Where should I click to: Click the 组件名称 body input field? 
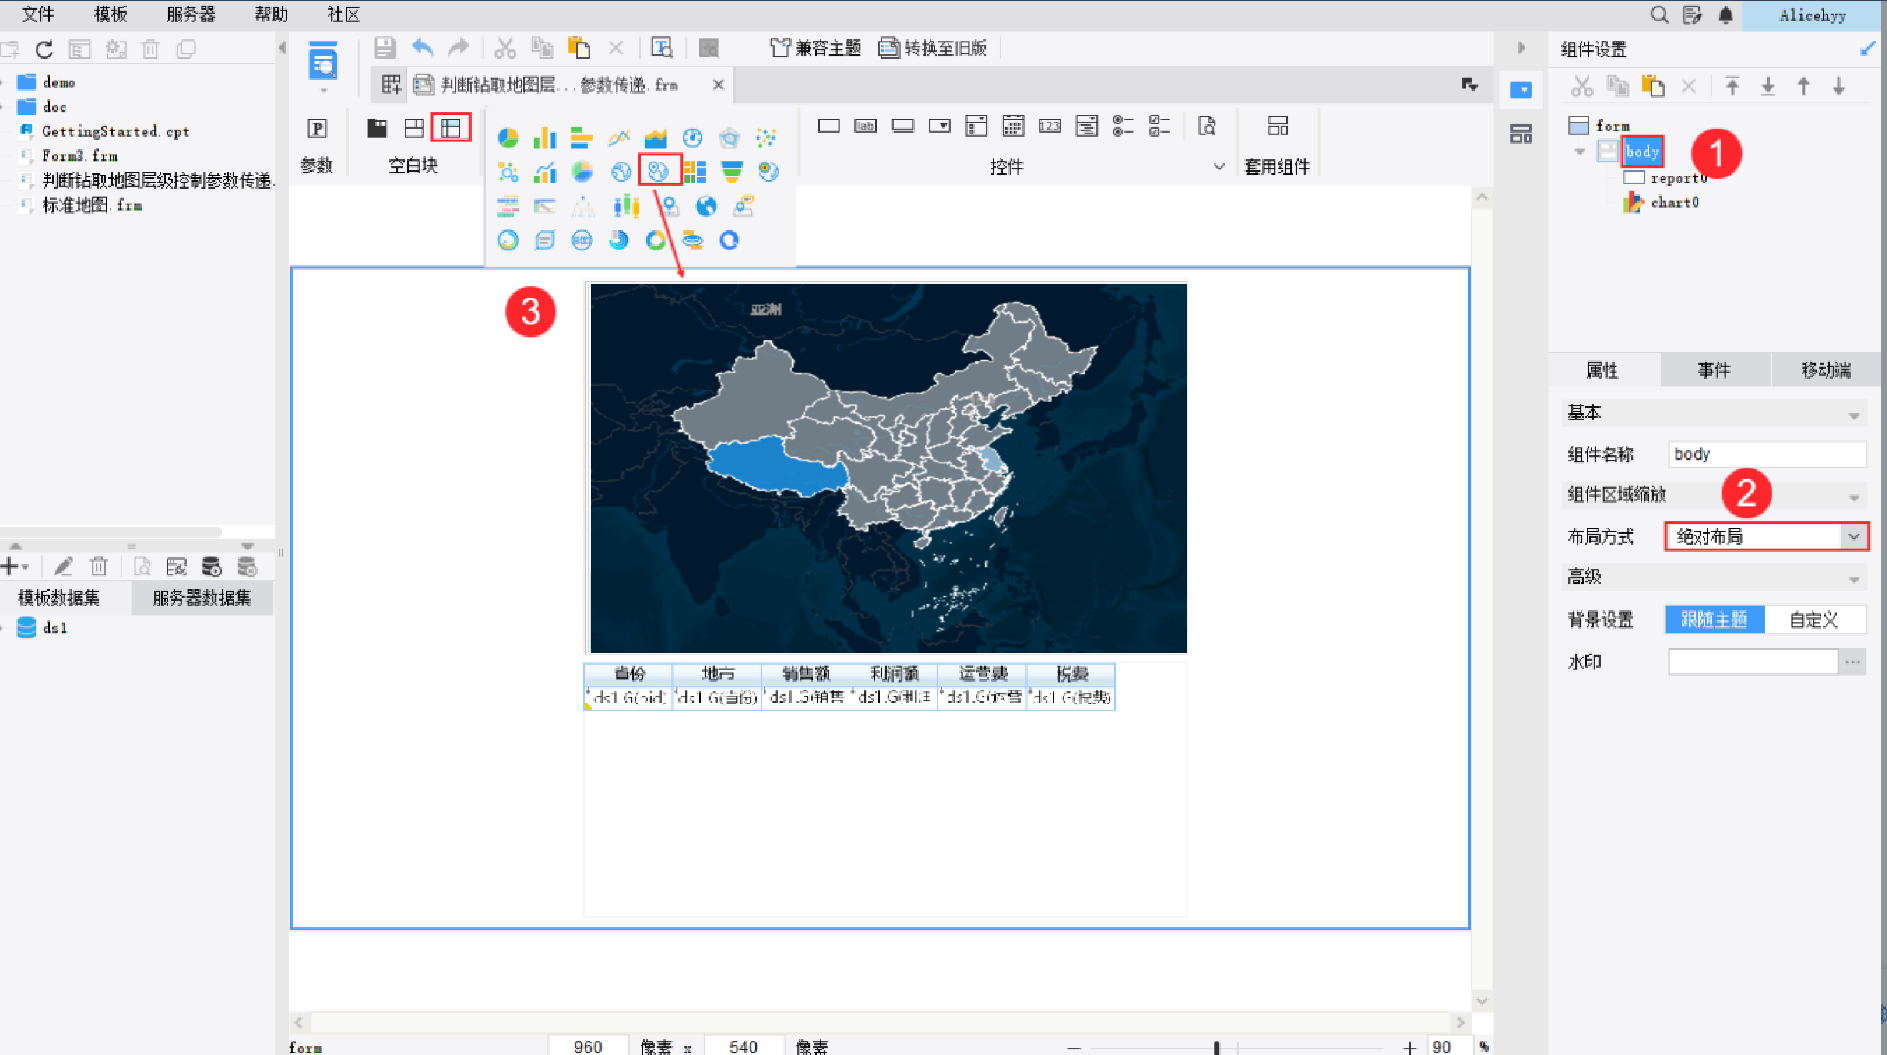point(1766,455)
